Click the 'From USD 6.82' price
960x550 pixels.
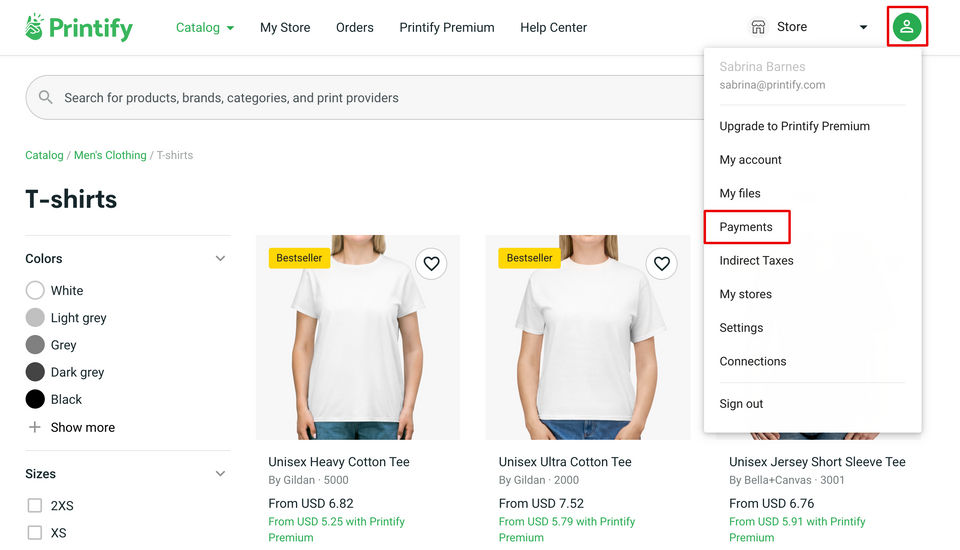(311, 503)
